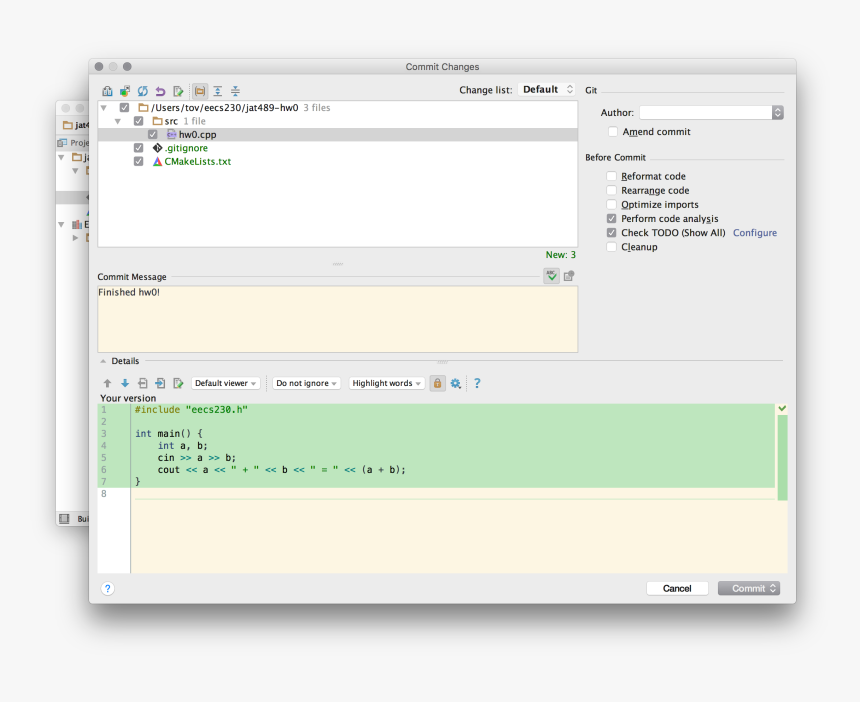
Task: Click Expand All in the file tree toolbar
Action: point(217,91)
